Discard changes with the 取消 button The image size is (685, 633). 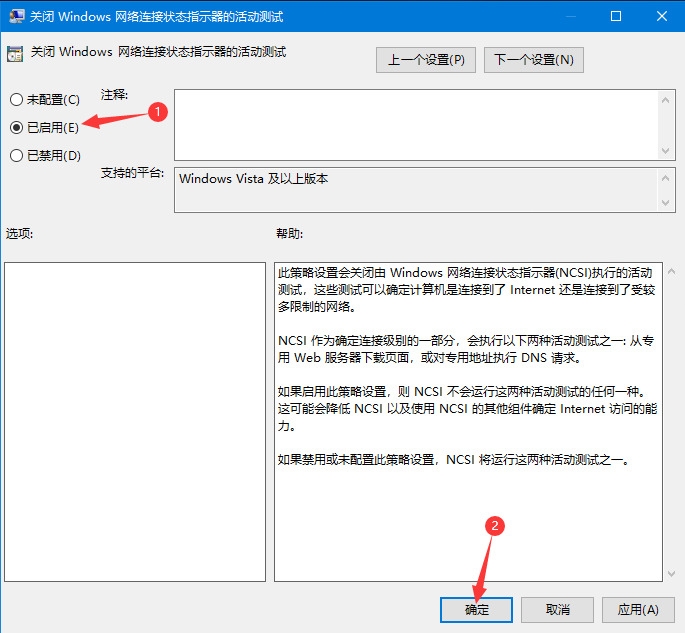point(558,609)
